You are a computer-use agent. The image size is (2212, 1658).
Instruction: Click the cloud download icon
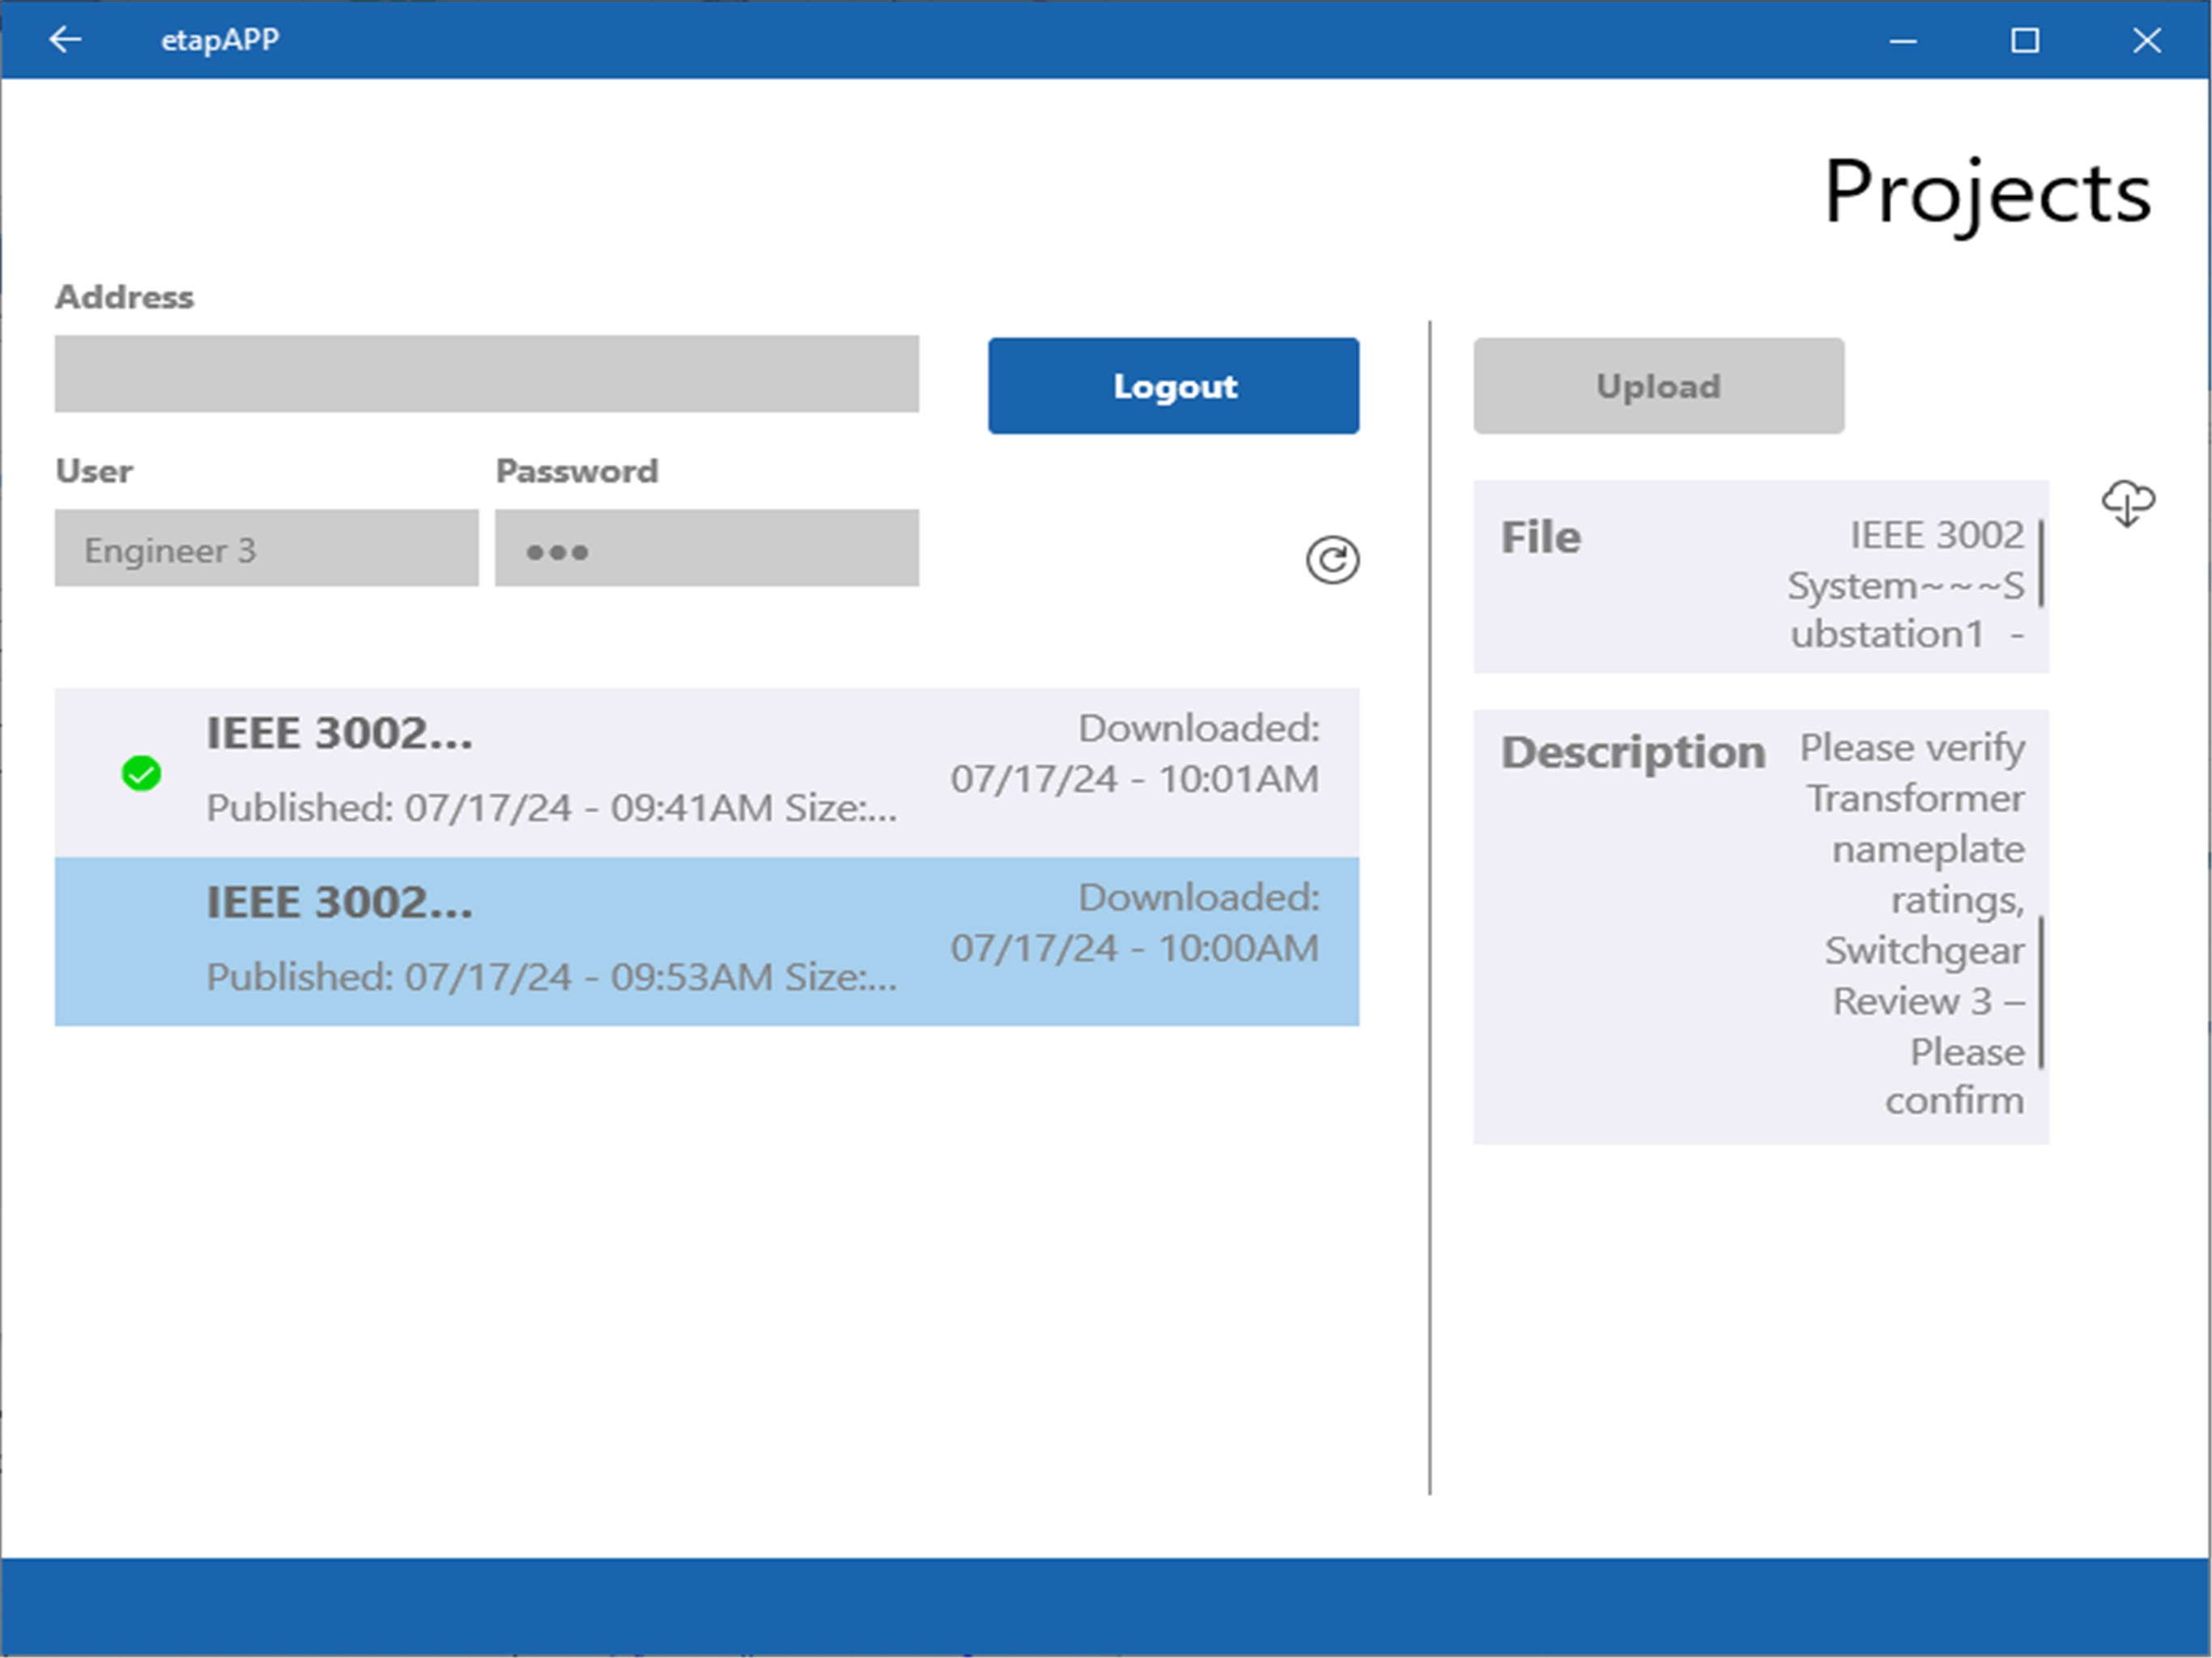(x=2127, y=502)
